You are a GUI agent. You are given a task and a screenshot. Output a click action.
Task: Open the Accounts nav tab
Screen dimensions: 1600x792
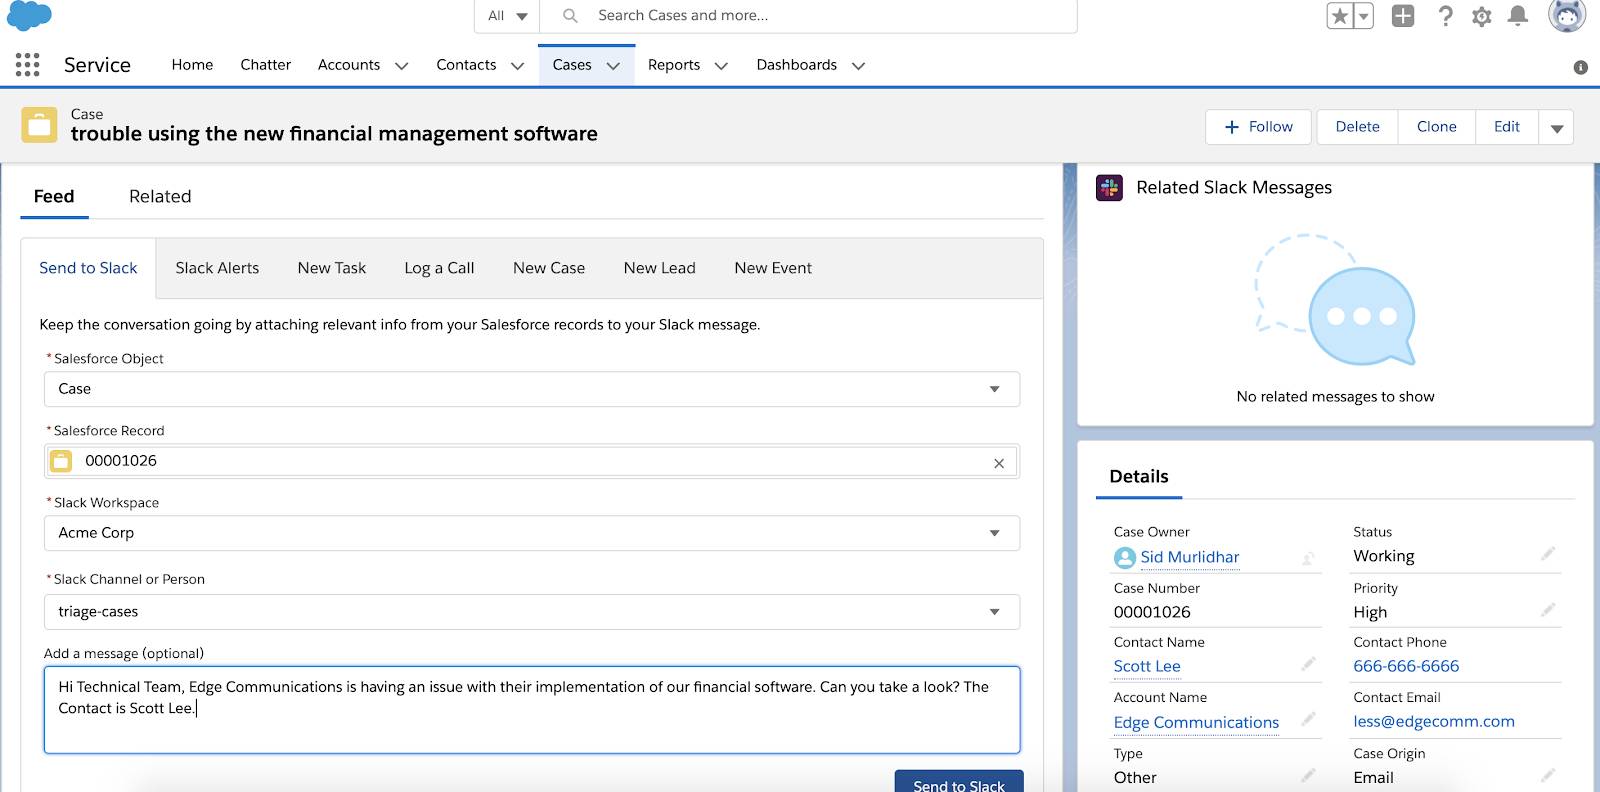[349, 65]
